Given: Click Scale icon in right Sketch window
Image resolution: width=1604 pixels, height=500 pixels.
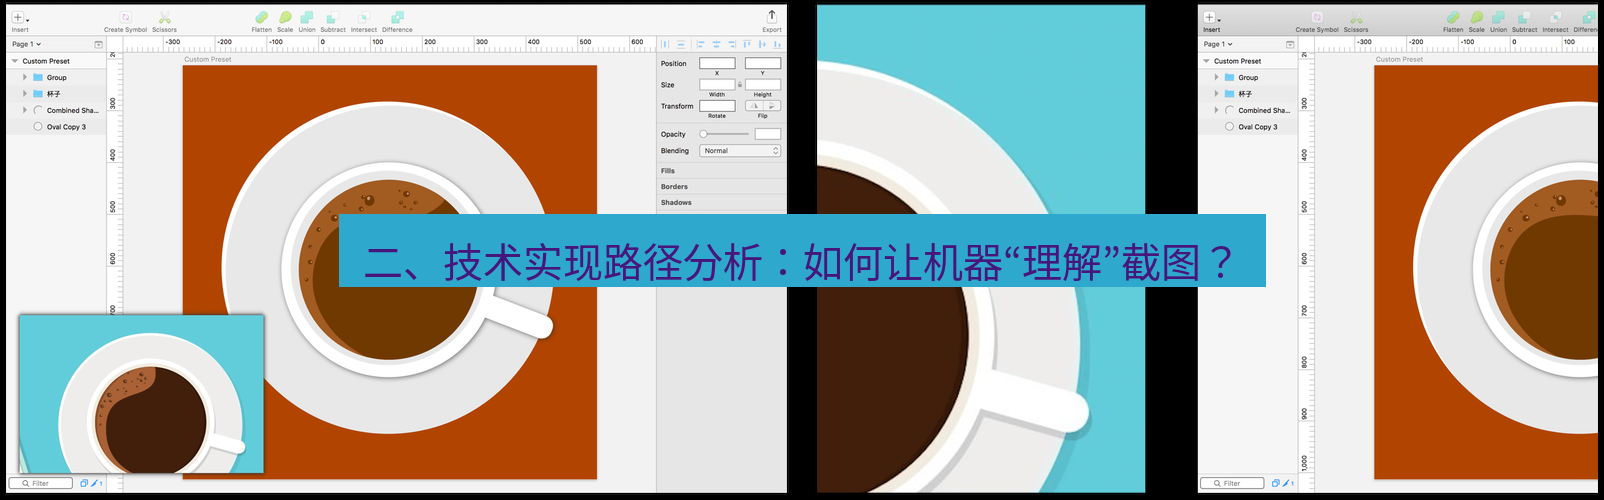Looking at the screenshot, I should (1477, 17).
